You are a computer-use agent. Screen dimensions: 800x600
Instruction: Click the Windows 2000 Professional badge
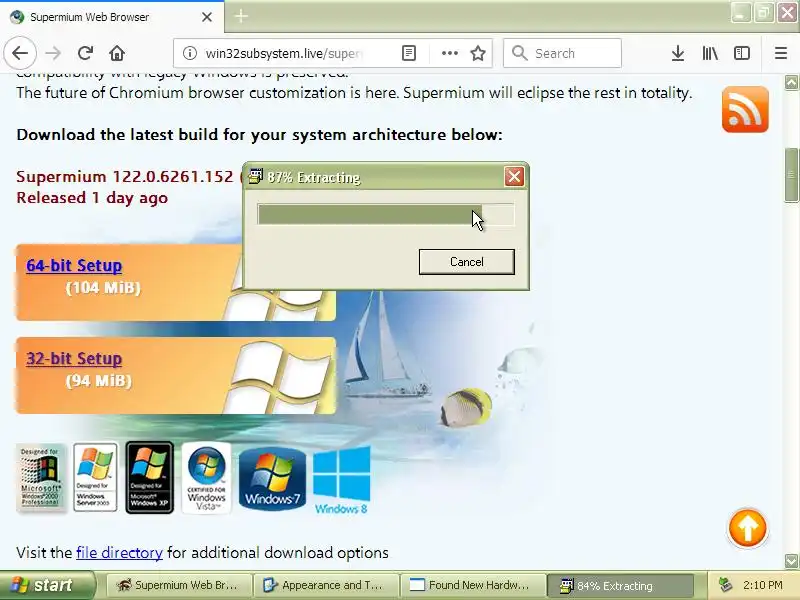click(41, 478)
